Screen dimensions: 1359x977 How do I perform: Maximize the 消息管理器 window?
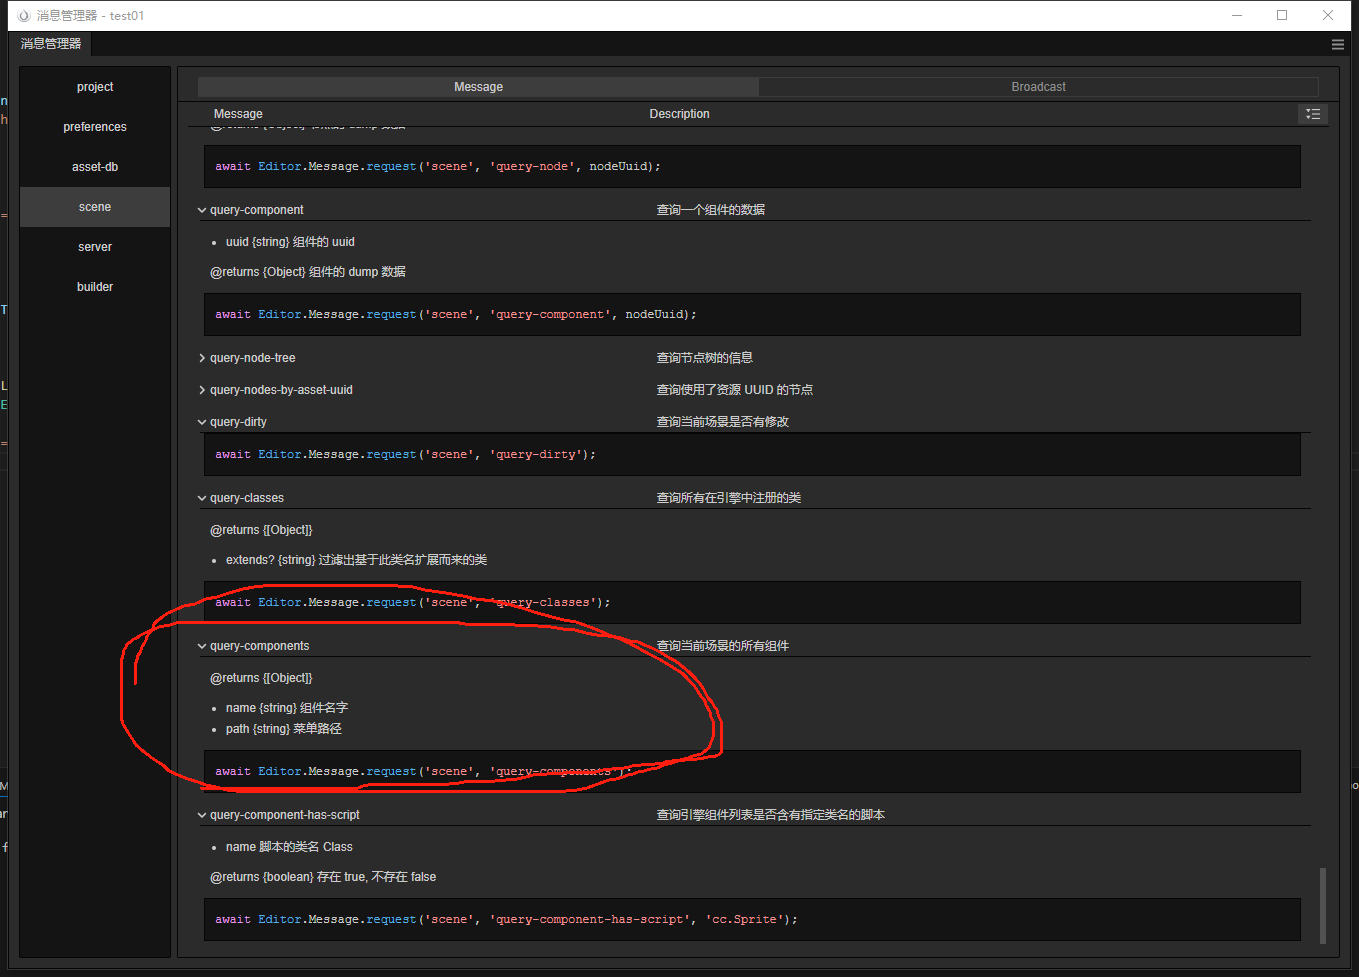tap(1282, 16)
